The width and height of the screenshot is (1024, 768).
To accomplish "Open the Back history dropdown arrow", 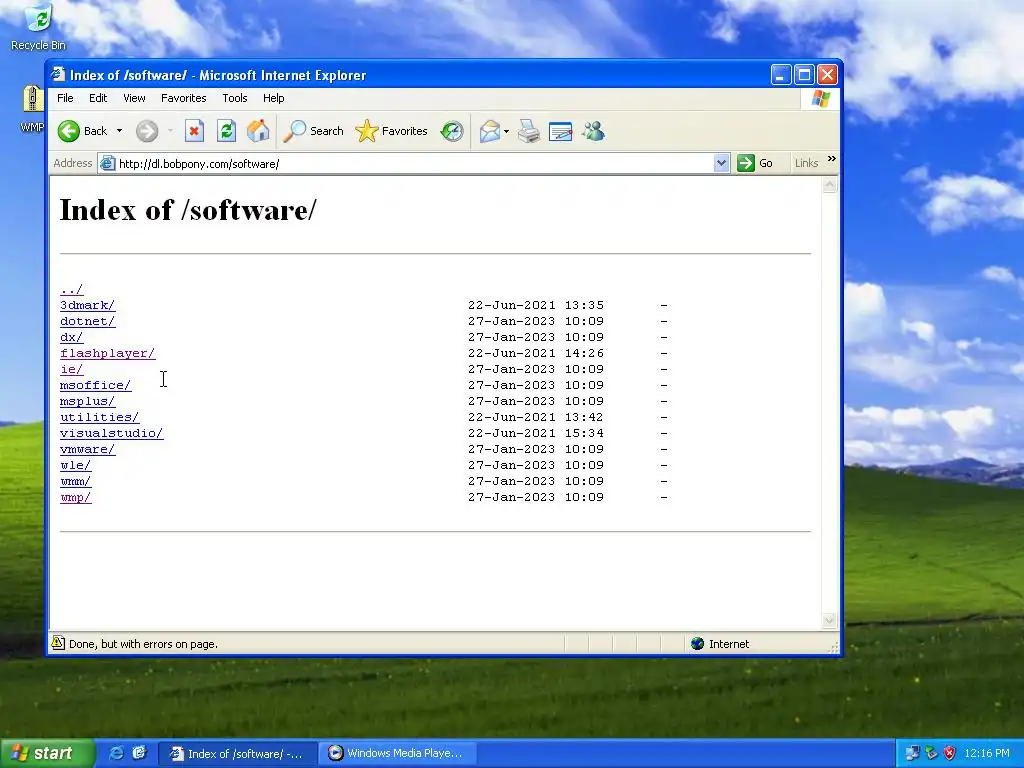I will point(120,131).
